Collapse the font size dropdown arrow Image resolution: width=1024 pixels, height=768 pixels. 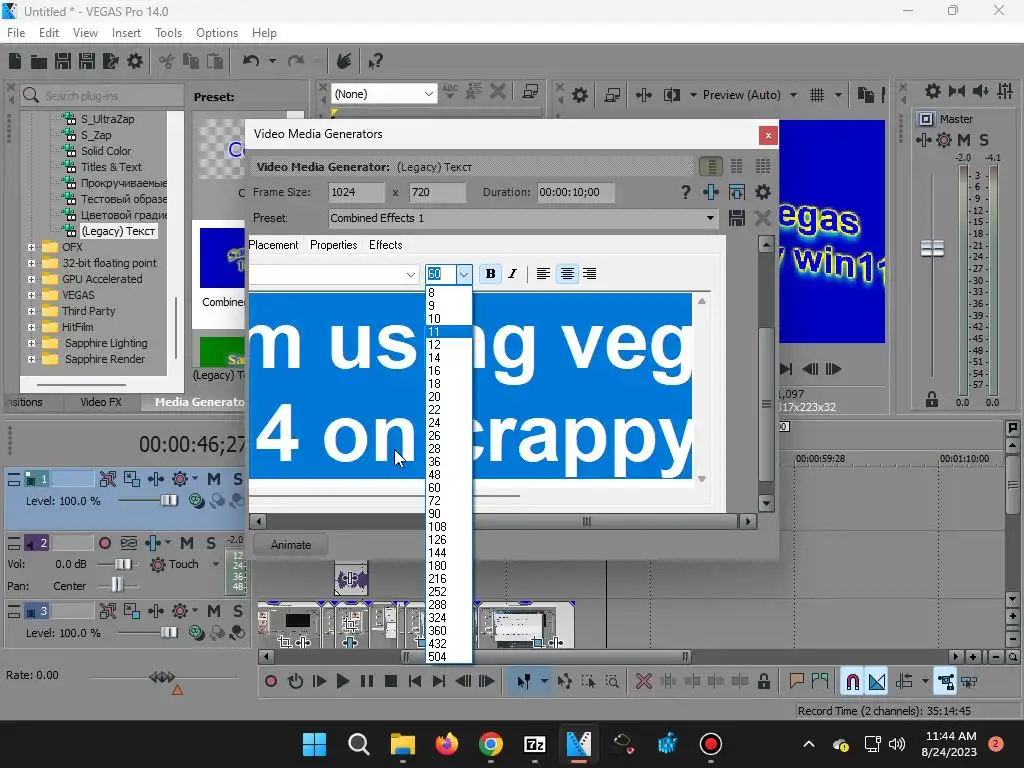pyautogui.click(x=464, y=274)
